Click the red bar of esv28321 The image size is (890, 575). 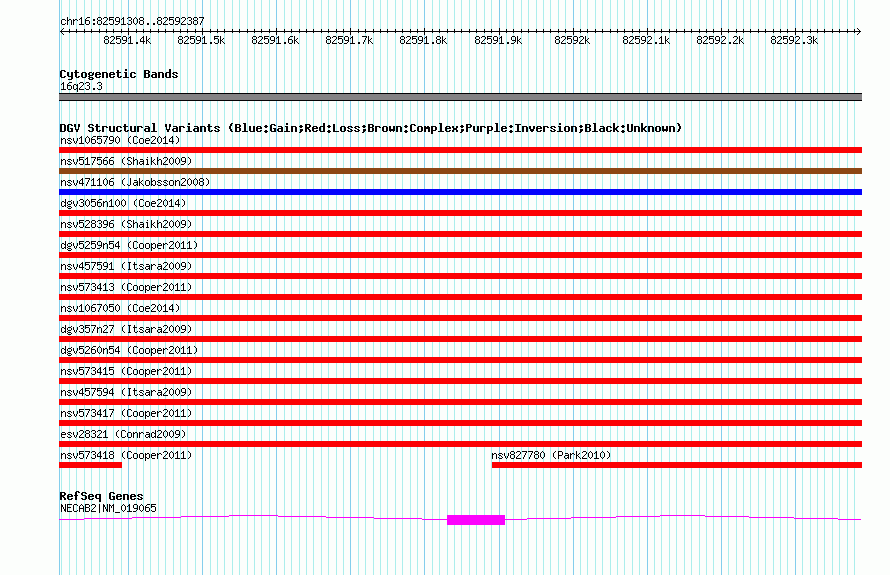coord(460,444)
